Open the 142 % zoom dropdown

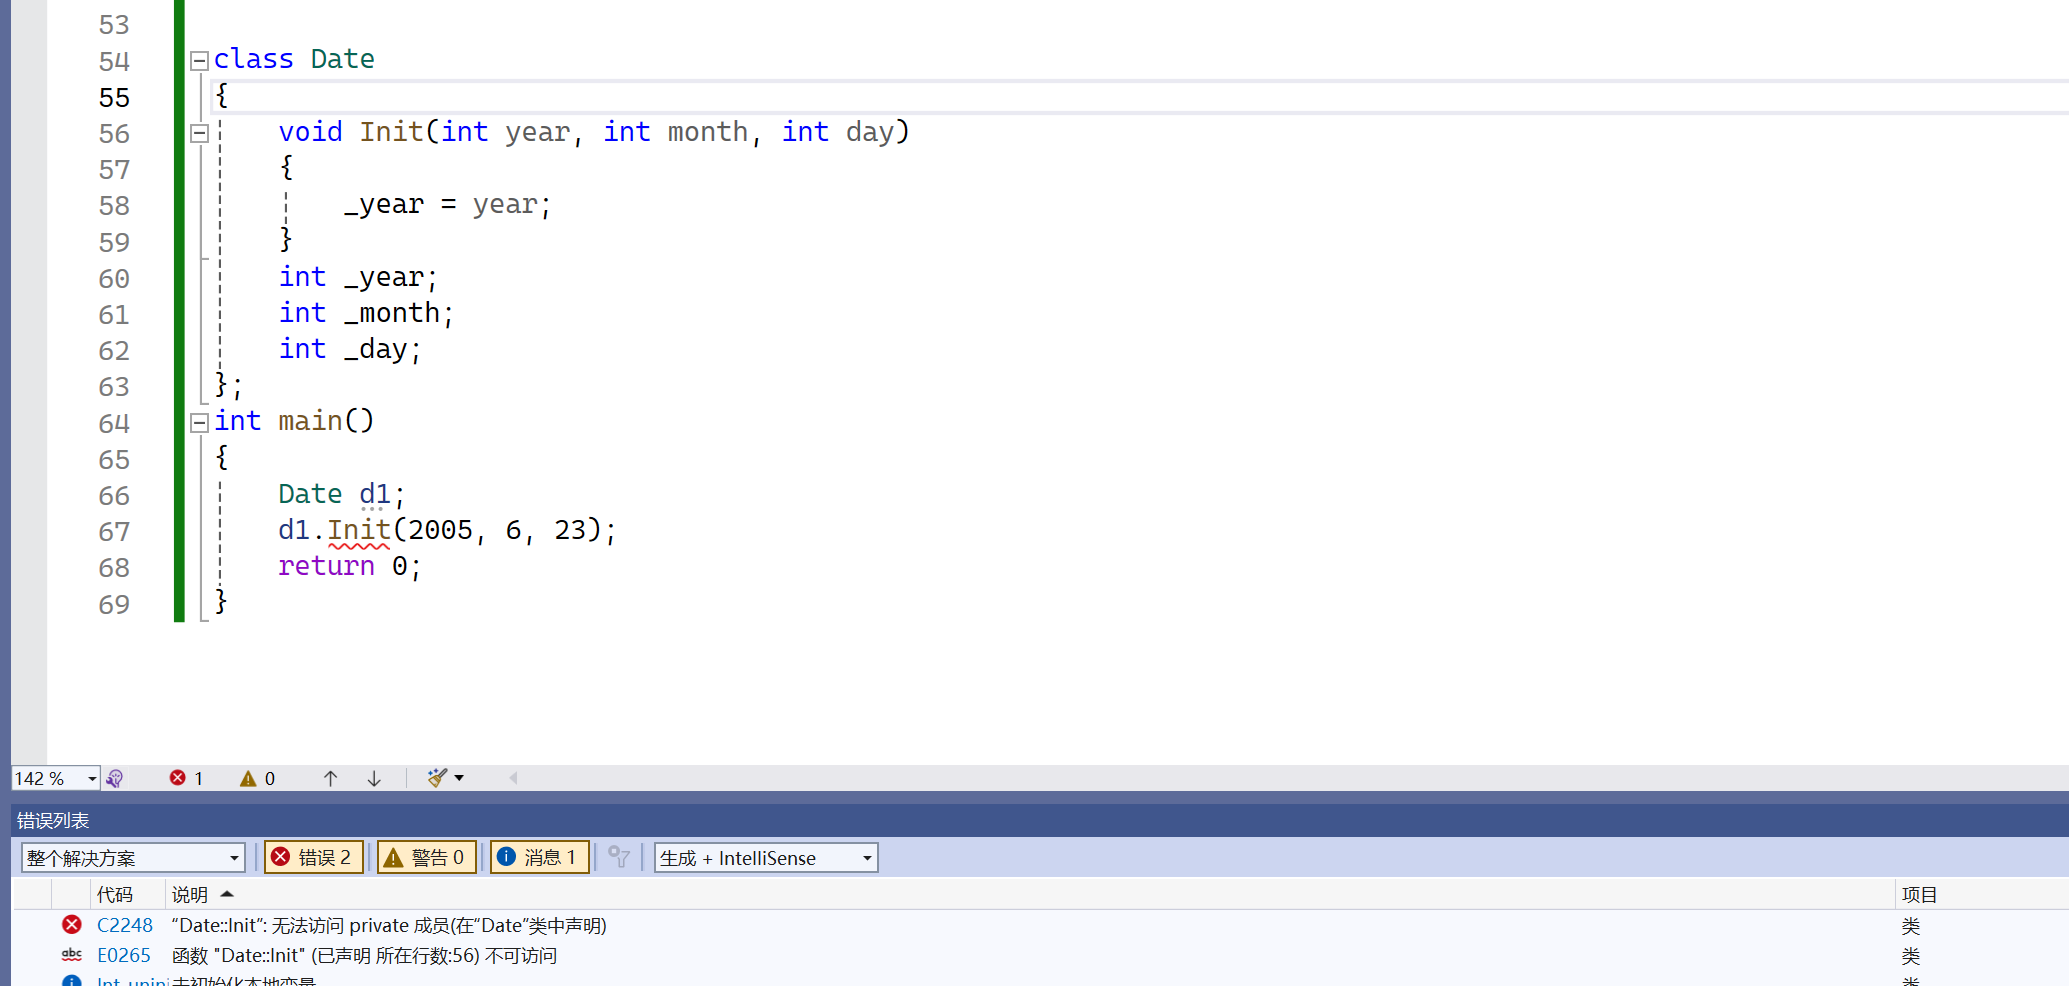(x=92, y=778)
